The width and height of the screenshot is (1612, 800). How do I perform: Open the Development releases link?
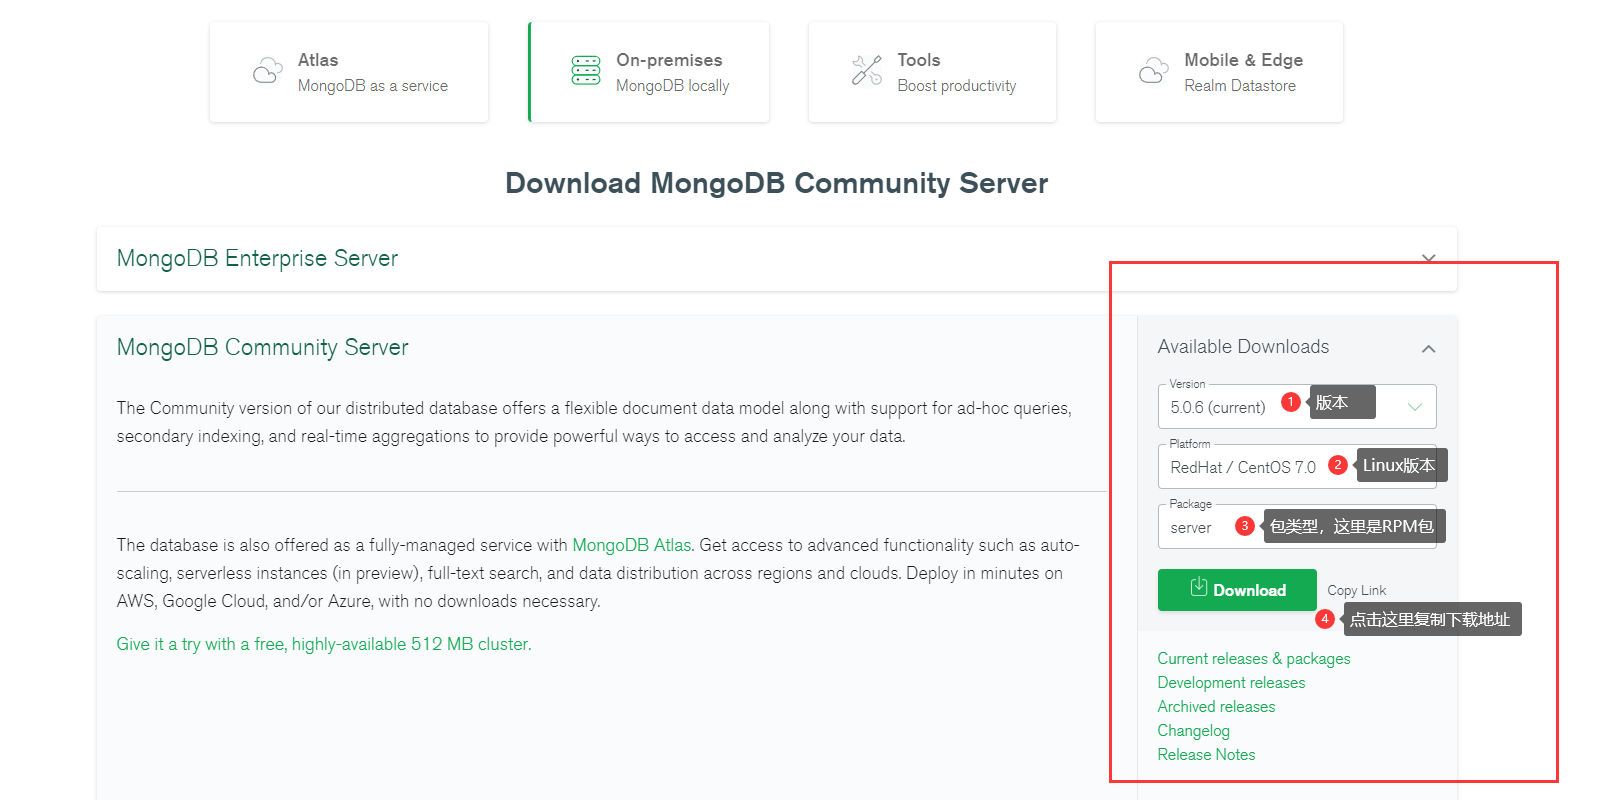1231,683
